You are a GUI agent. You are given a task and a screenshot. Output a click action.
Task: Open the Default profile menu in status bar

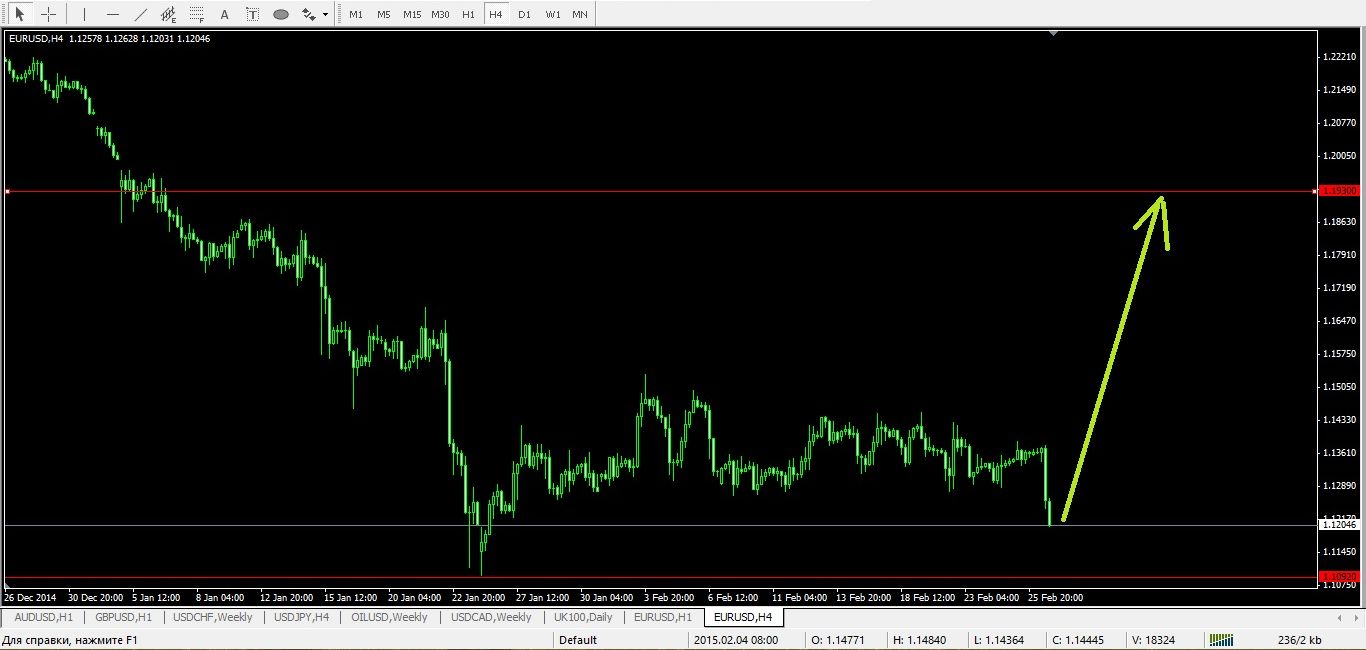click(577, 640)
